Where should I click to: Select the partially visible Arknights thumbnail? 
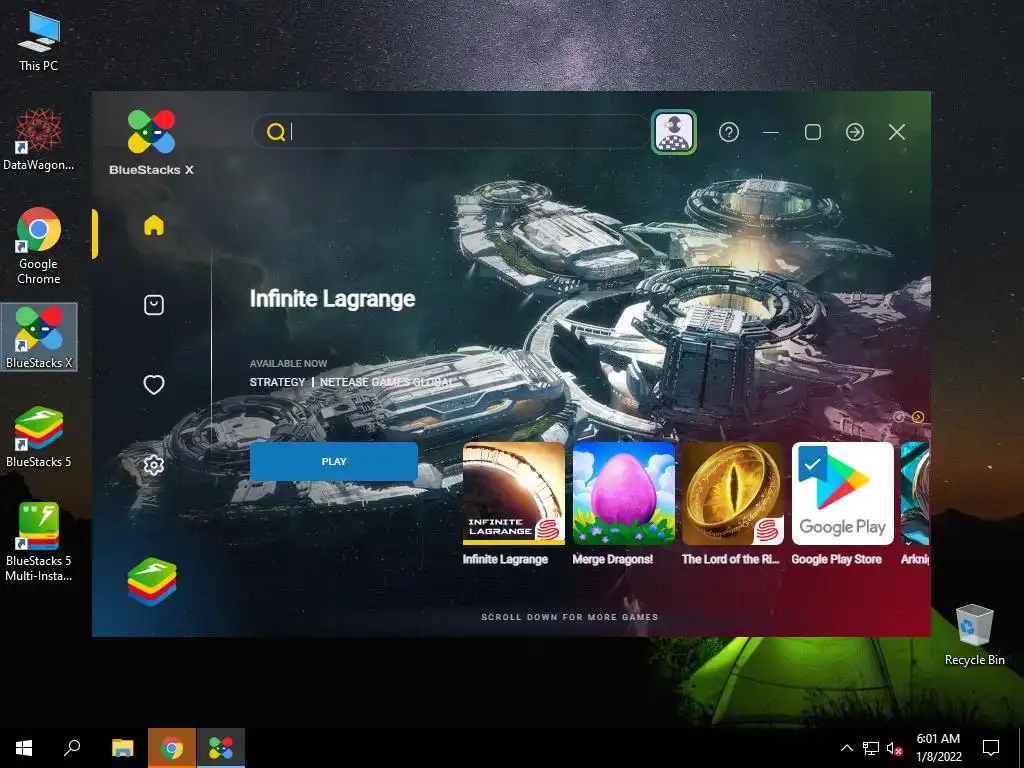click(915, 493)
